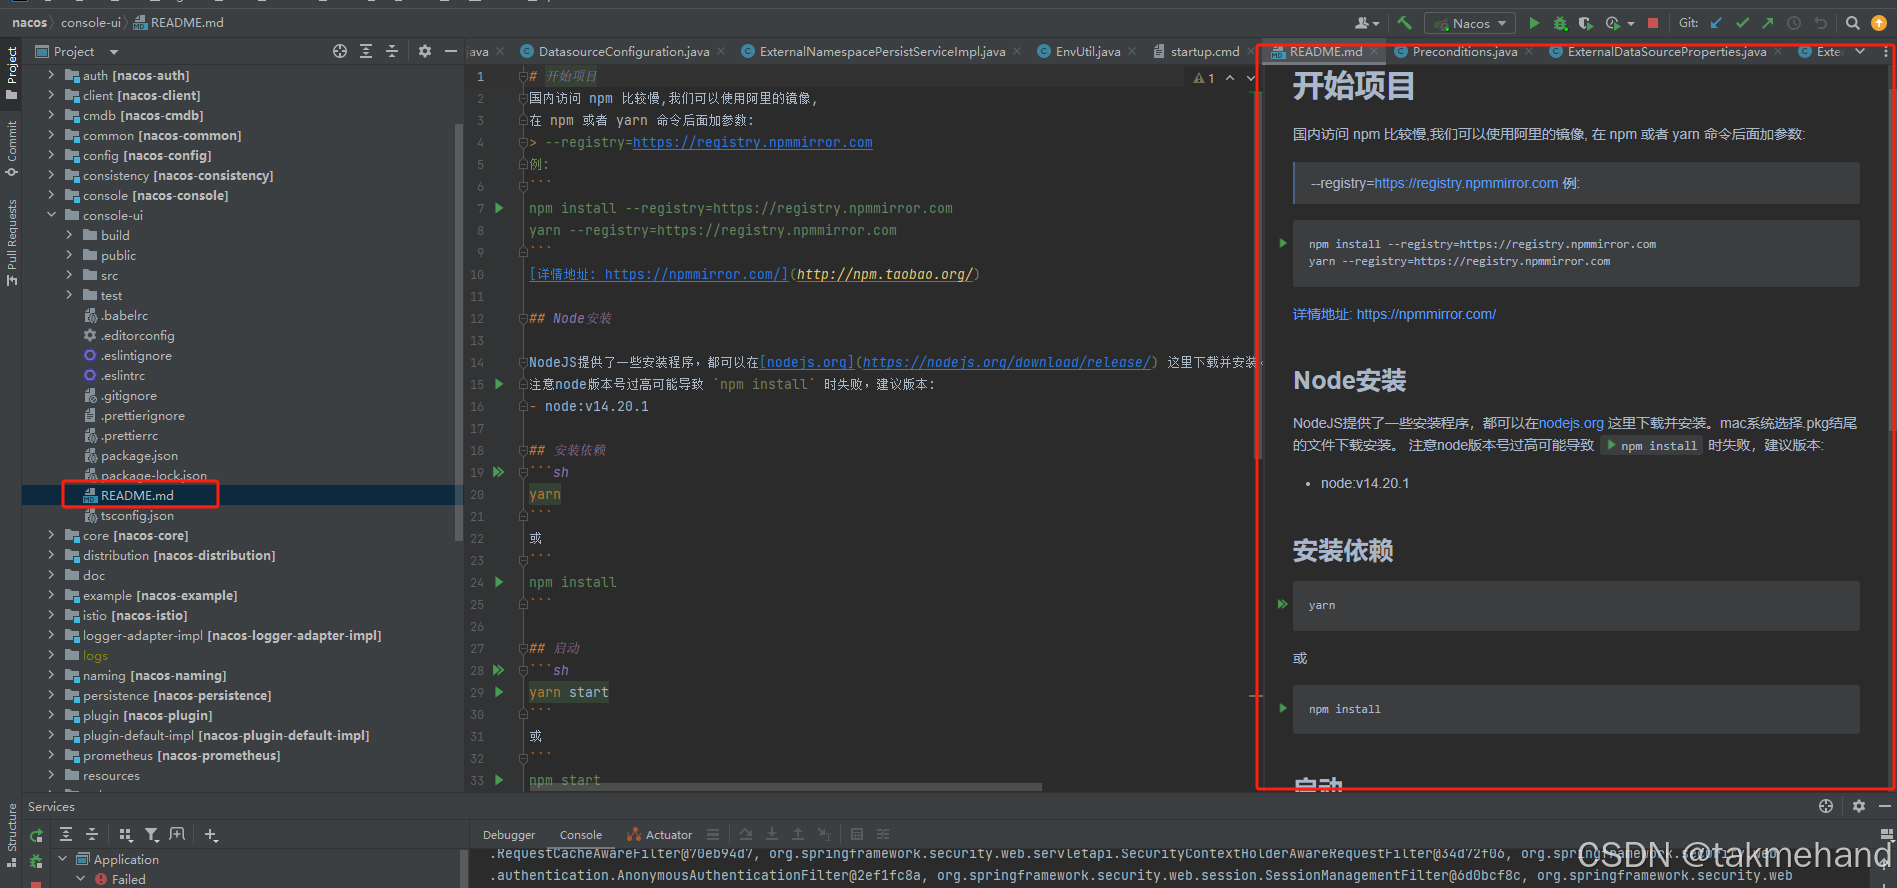Open the Project view selector dropdown
Viewport: 1897px width, 888px height.
(x=113, y=52)
